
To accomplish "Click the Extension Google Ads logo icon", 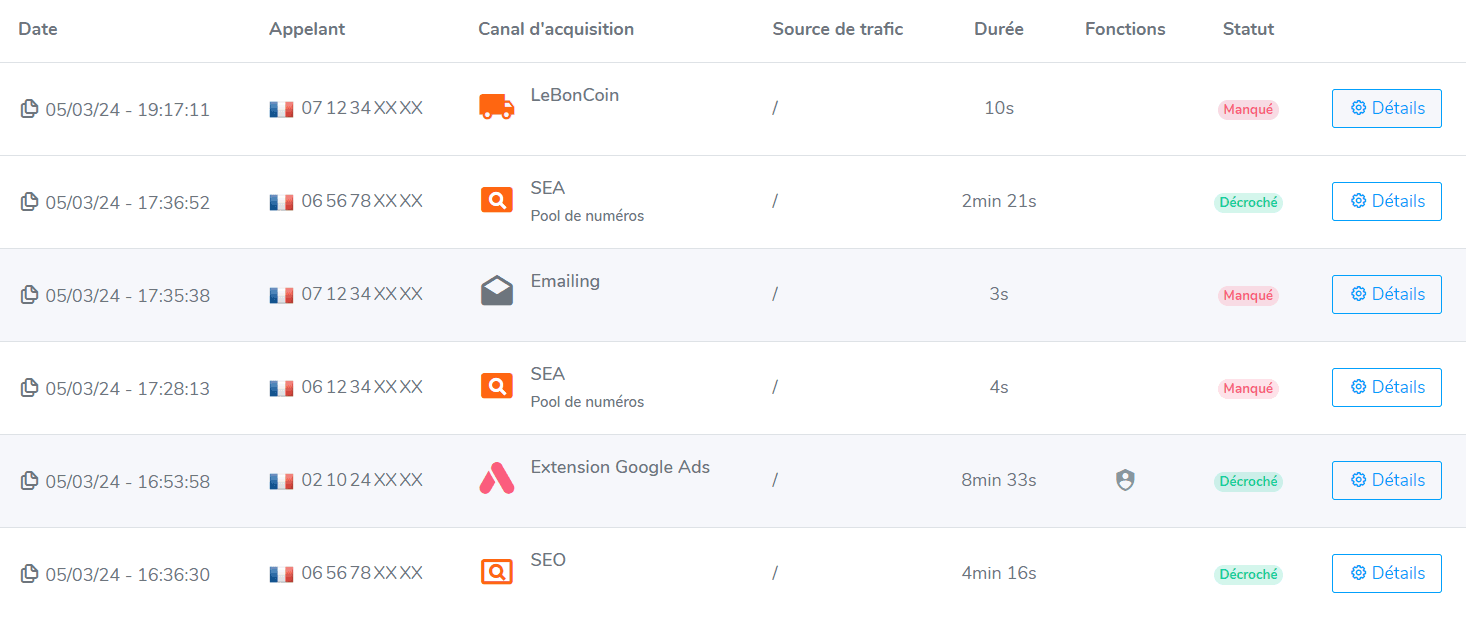I will point(497,479).
